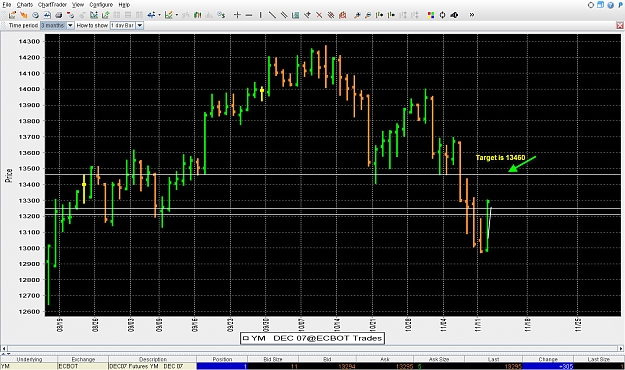Open the Configure menu

101,4
